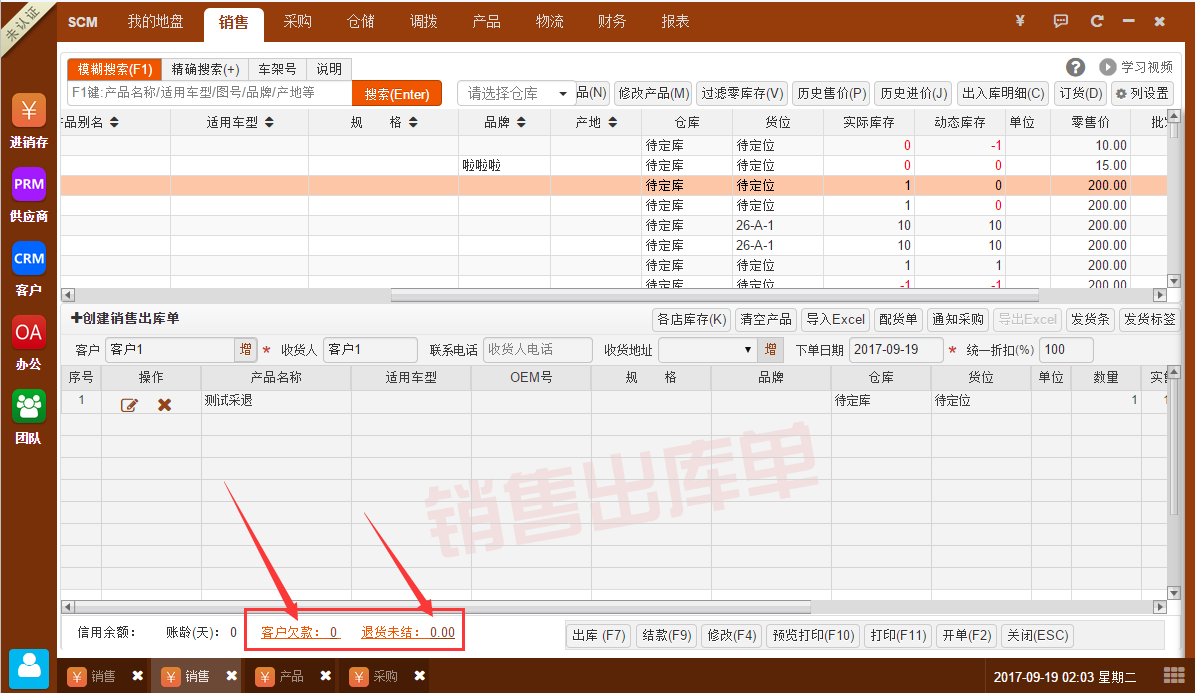Viewport: 1195px width, 693px height.
Task: Click order table's horizontal scrollbar left arrow
Action: [68, 607]
